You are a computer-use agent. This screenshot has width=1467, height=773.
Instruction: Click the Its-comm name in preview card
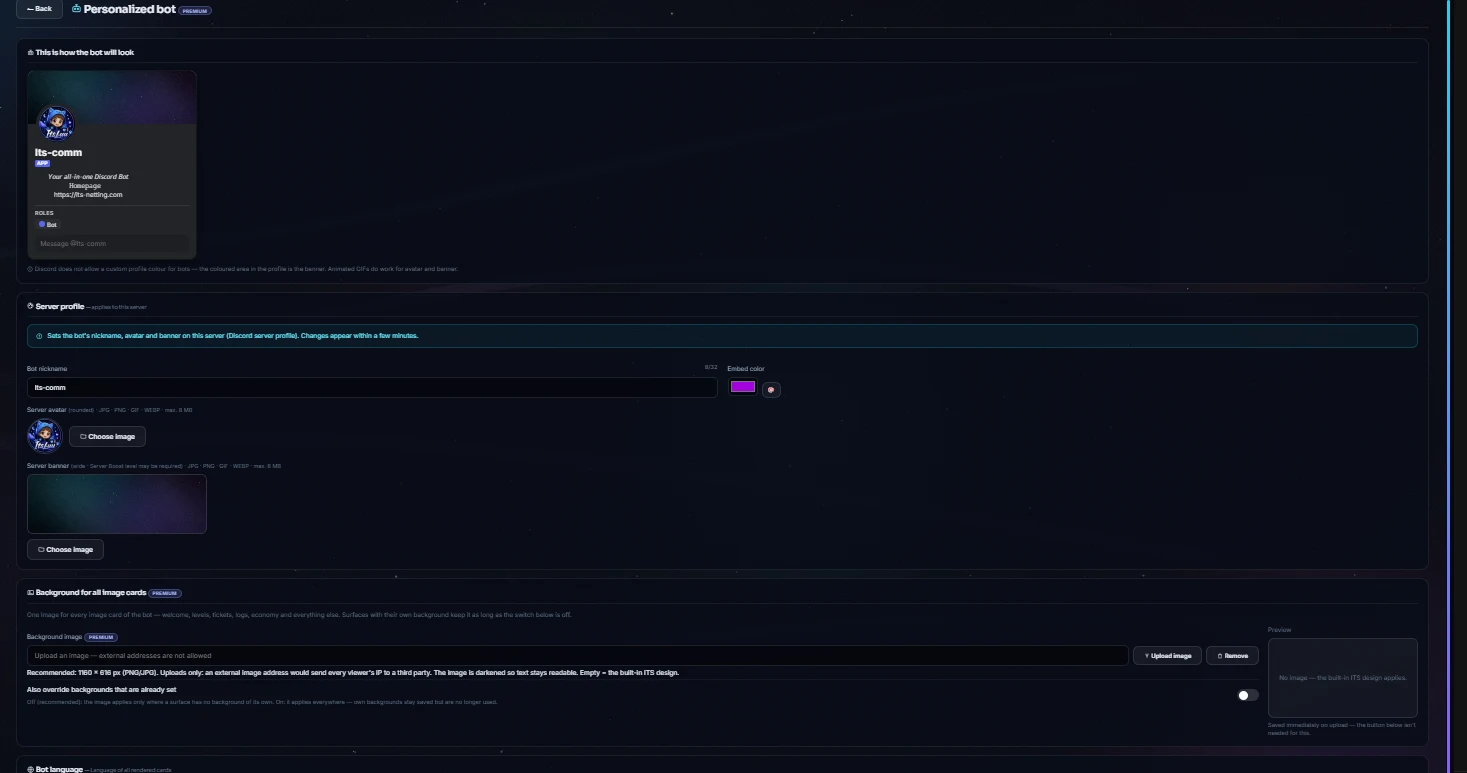pyautogui.click(x=58, y=152)
